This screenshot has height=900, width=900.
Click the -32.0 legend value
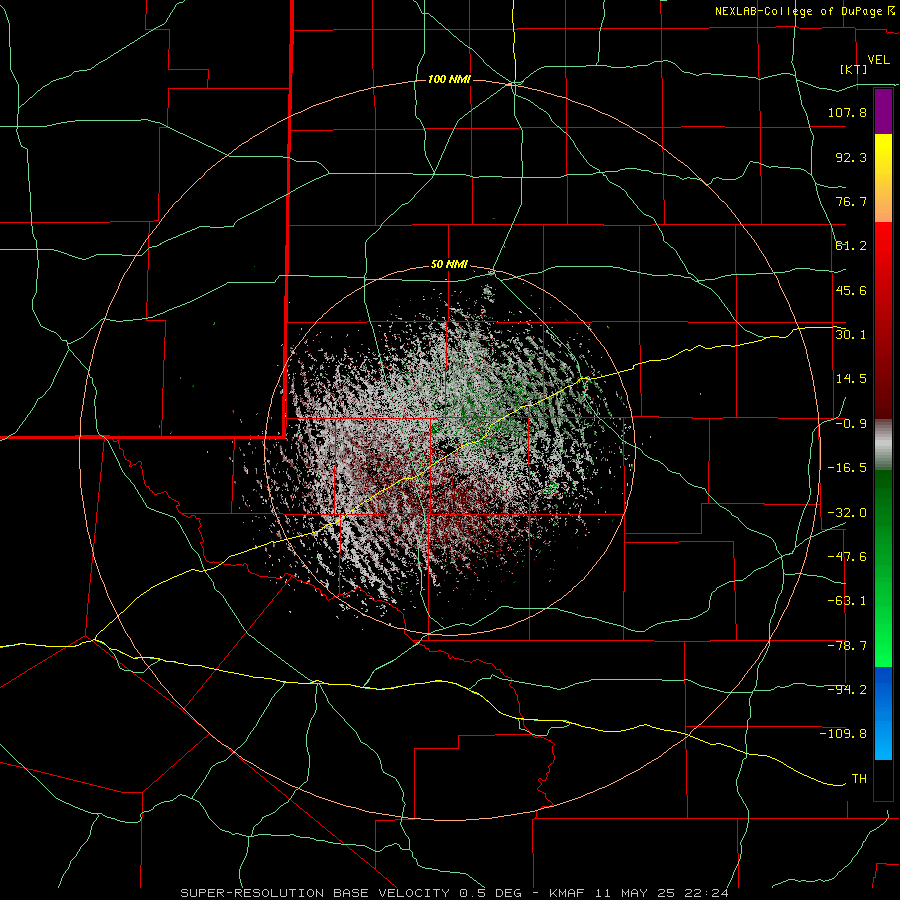click(847, 513)
